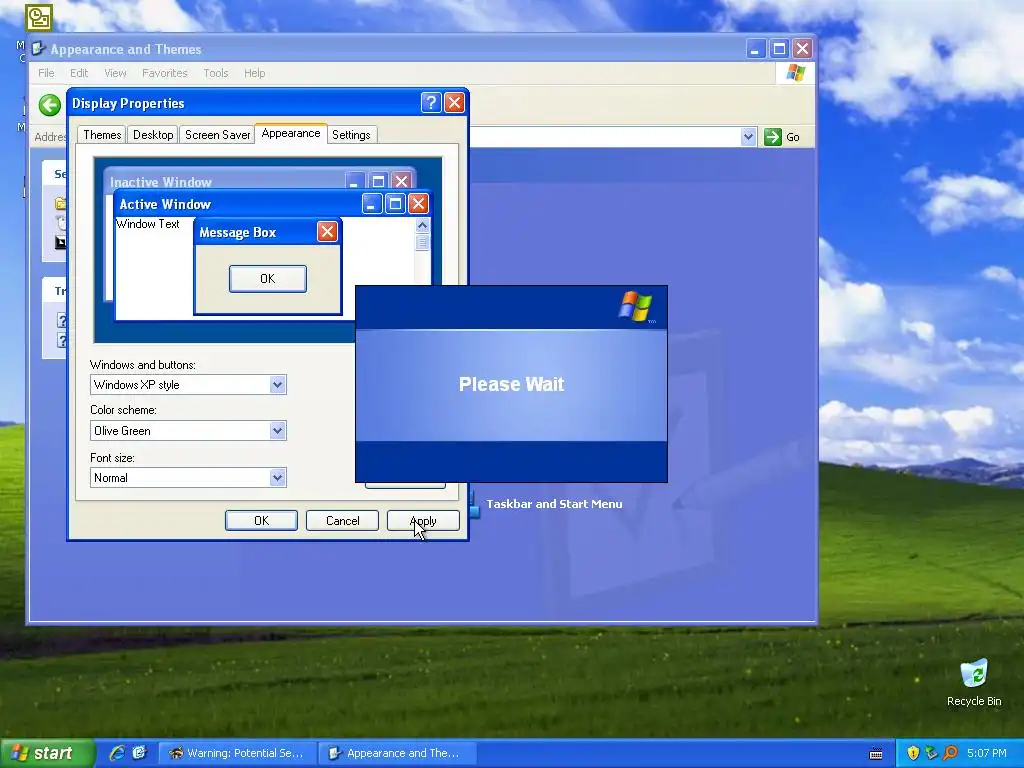The height and width of the screenshot is (768, 1024).
Task: Click the Window Text sample in preview
Action: point(148,224)
